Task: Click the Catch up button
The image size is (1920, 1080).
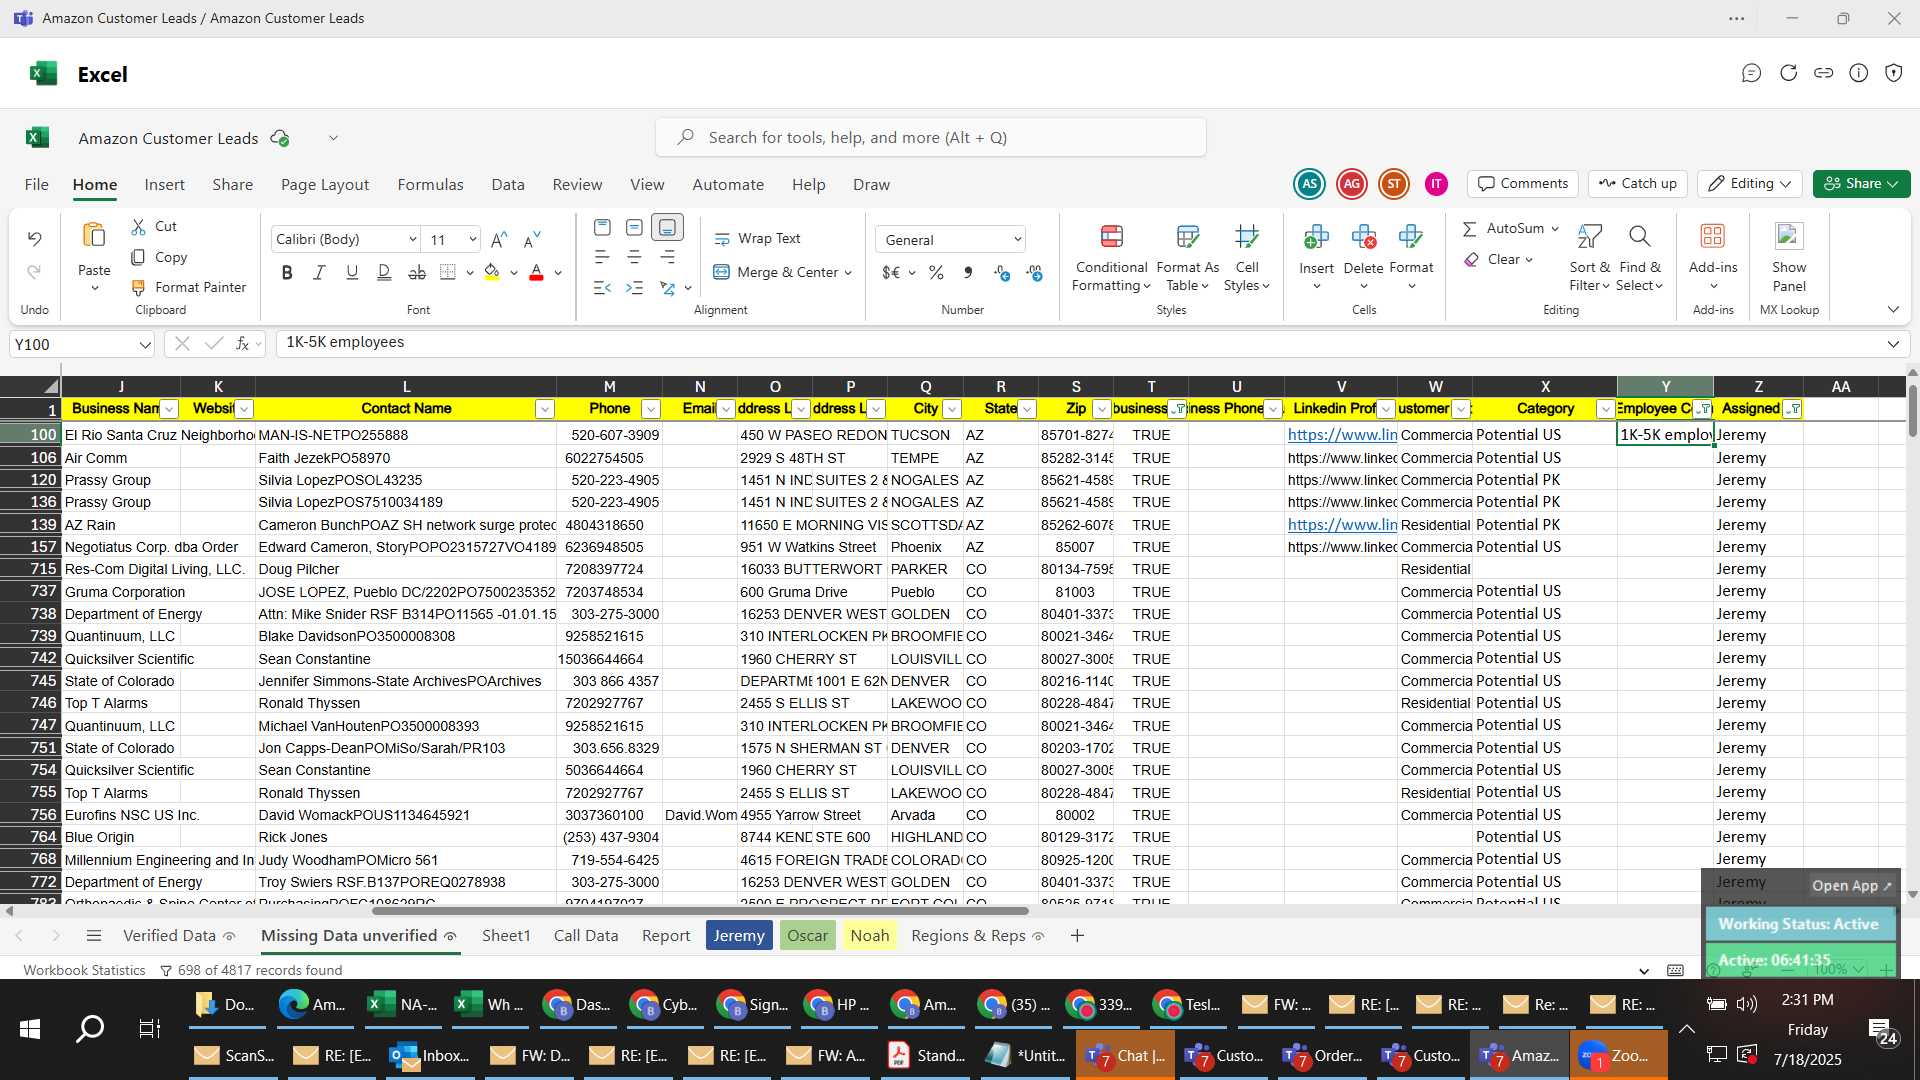Action: tap(1638, 184)
